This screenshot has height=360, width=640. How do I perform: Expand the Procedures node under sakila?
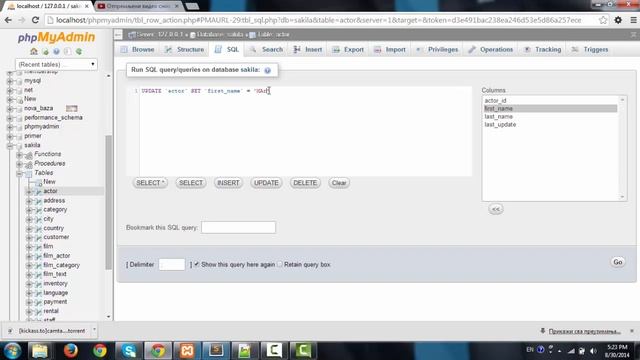pyautogui.click(x=19, y=164)
